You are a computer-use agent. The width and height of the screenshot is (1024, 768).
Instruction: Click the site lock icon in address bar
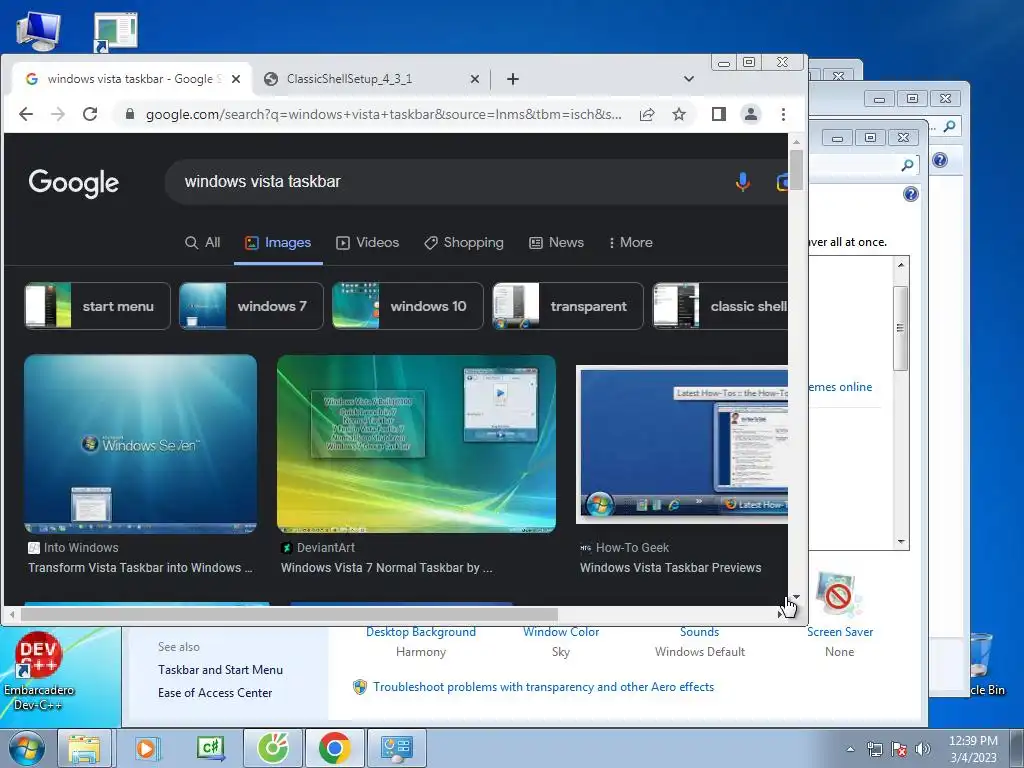(x=129, y=114)
